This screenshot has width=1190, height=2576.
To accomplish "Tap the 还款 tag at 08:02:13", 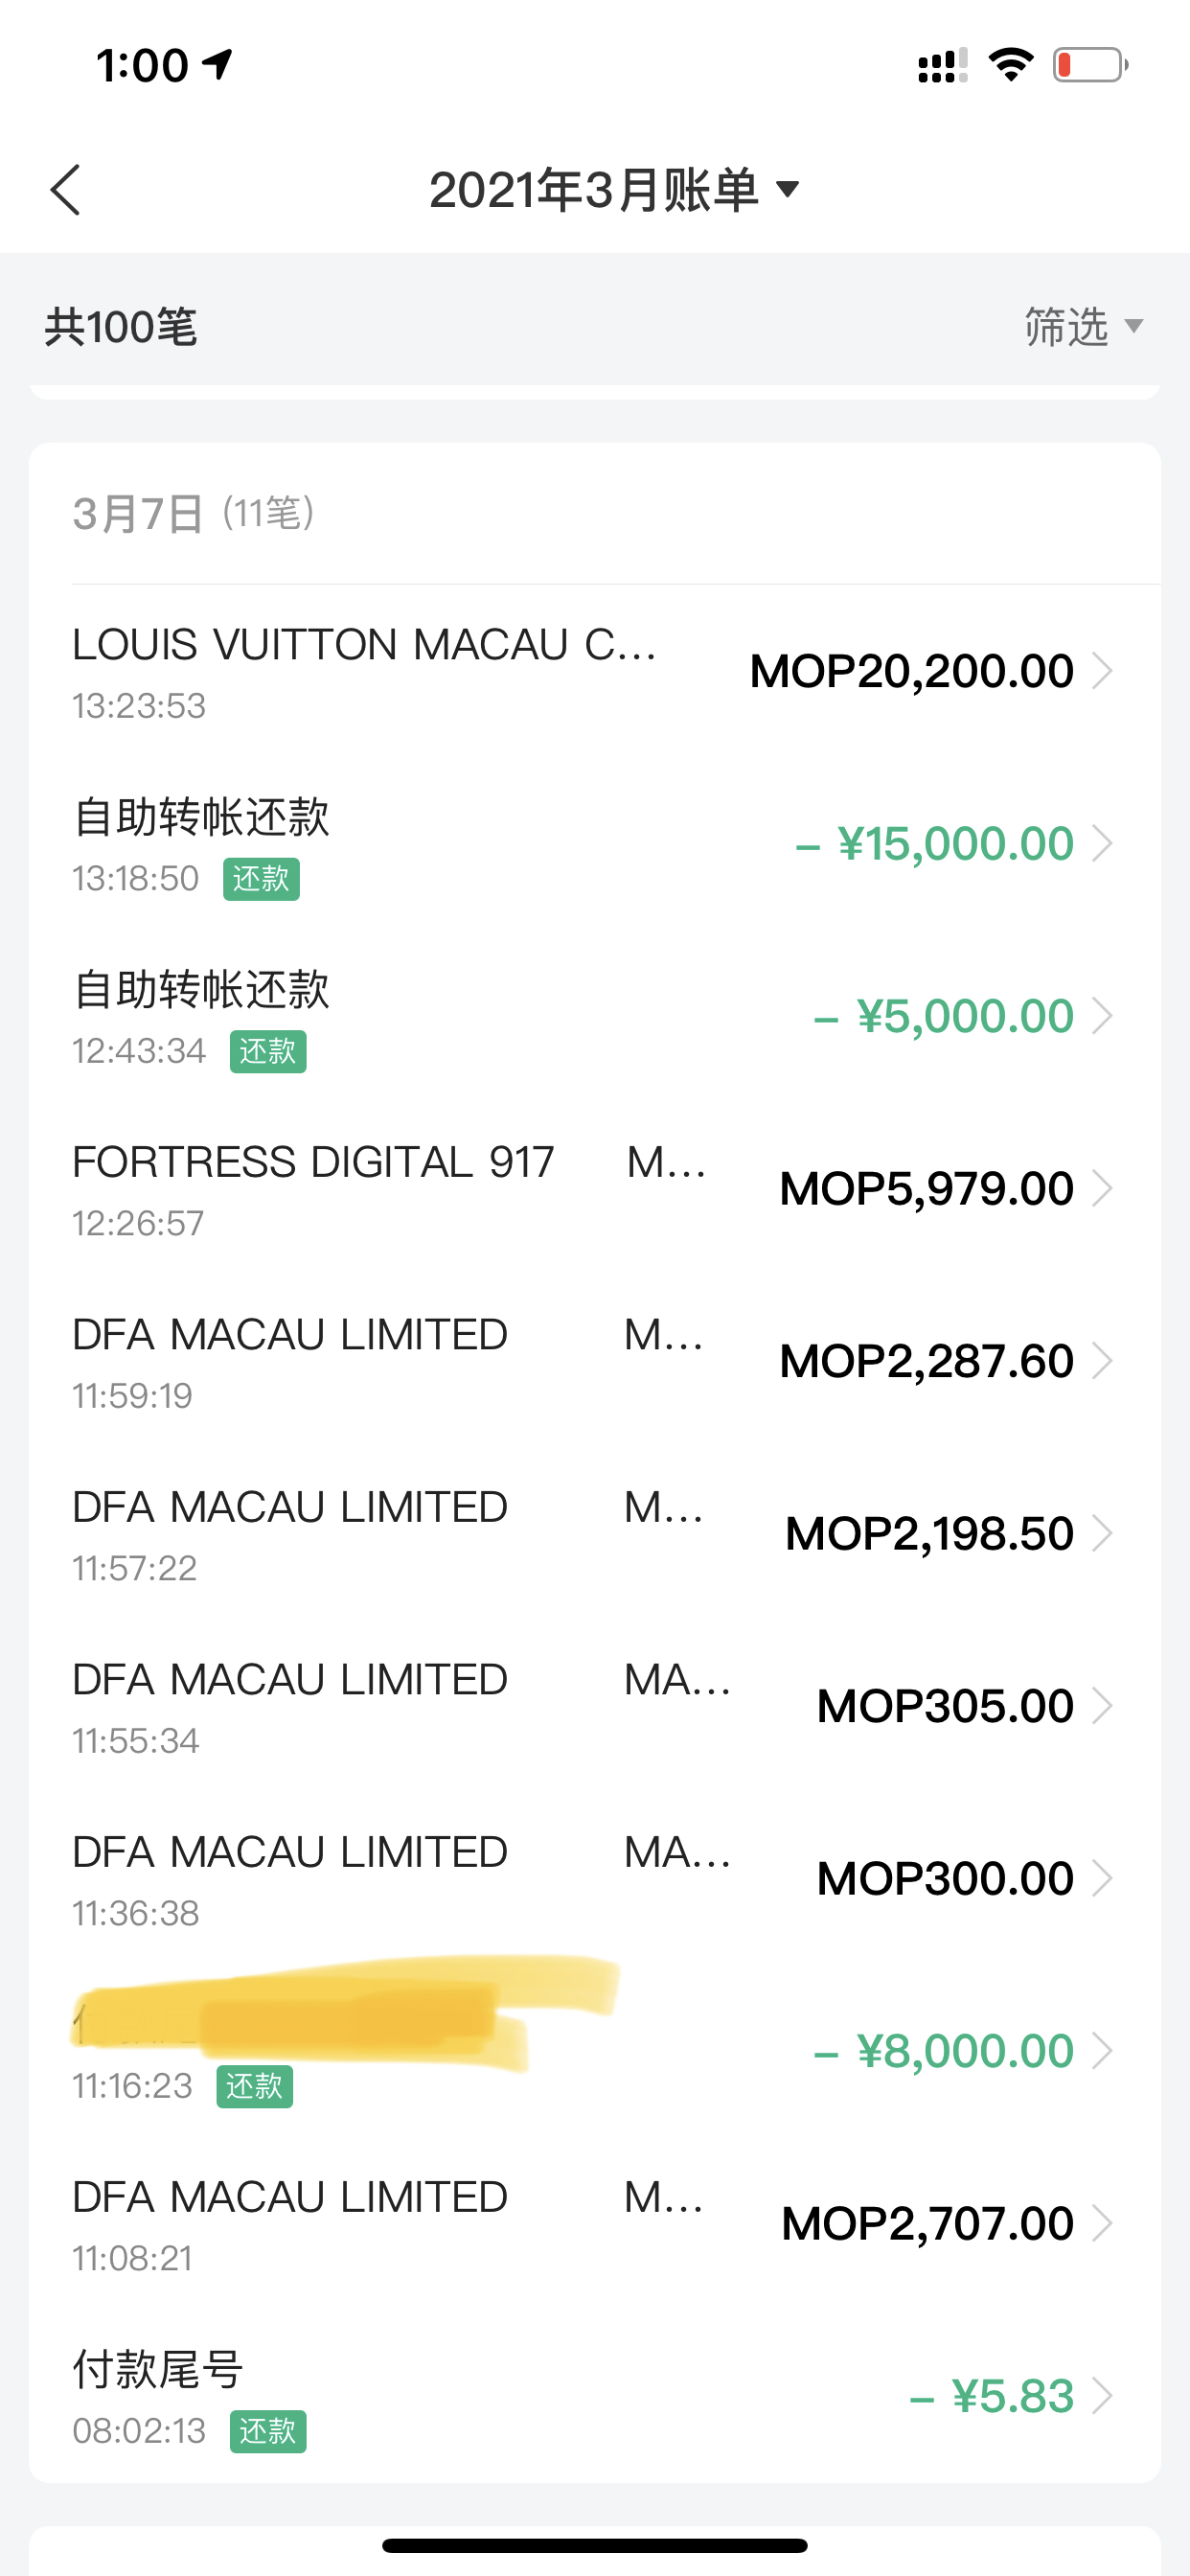I will tap(268, 2432).
